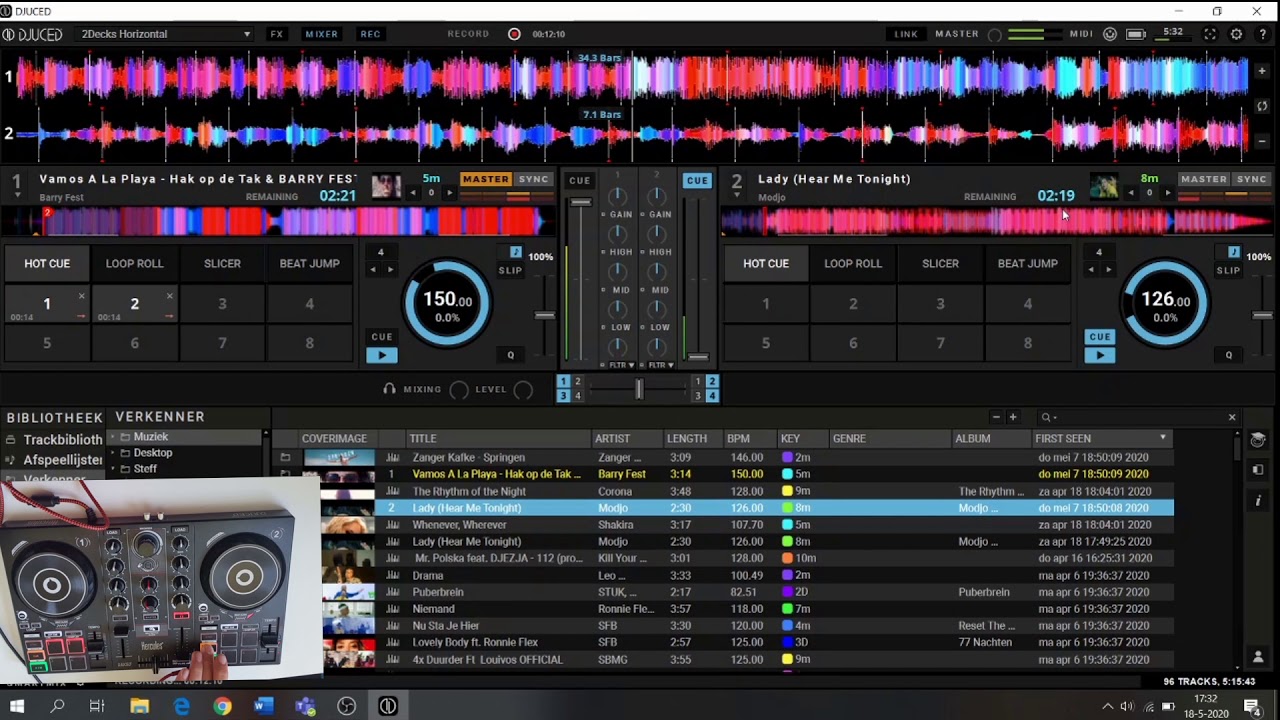The image size is (1280, 720).
Task: Open the side panel layout icon
Action: (1258, 471)
